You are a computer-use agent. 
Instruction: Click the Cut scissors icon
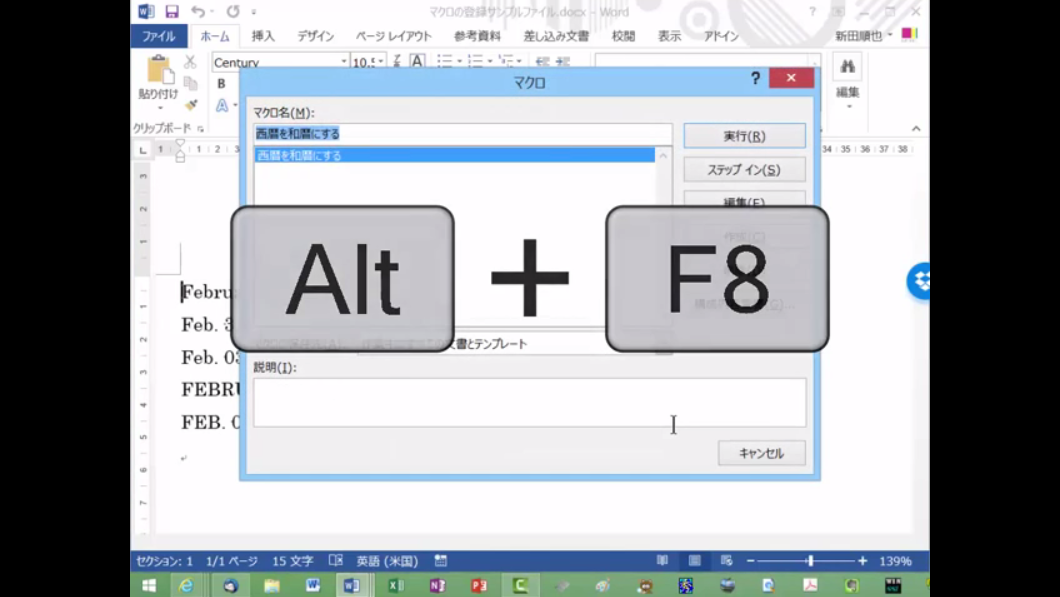[x=190, y=63]
